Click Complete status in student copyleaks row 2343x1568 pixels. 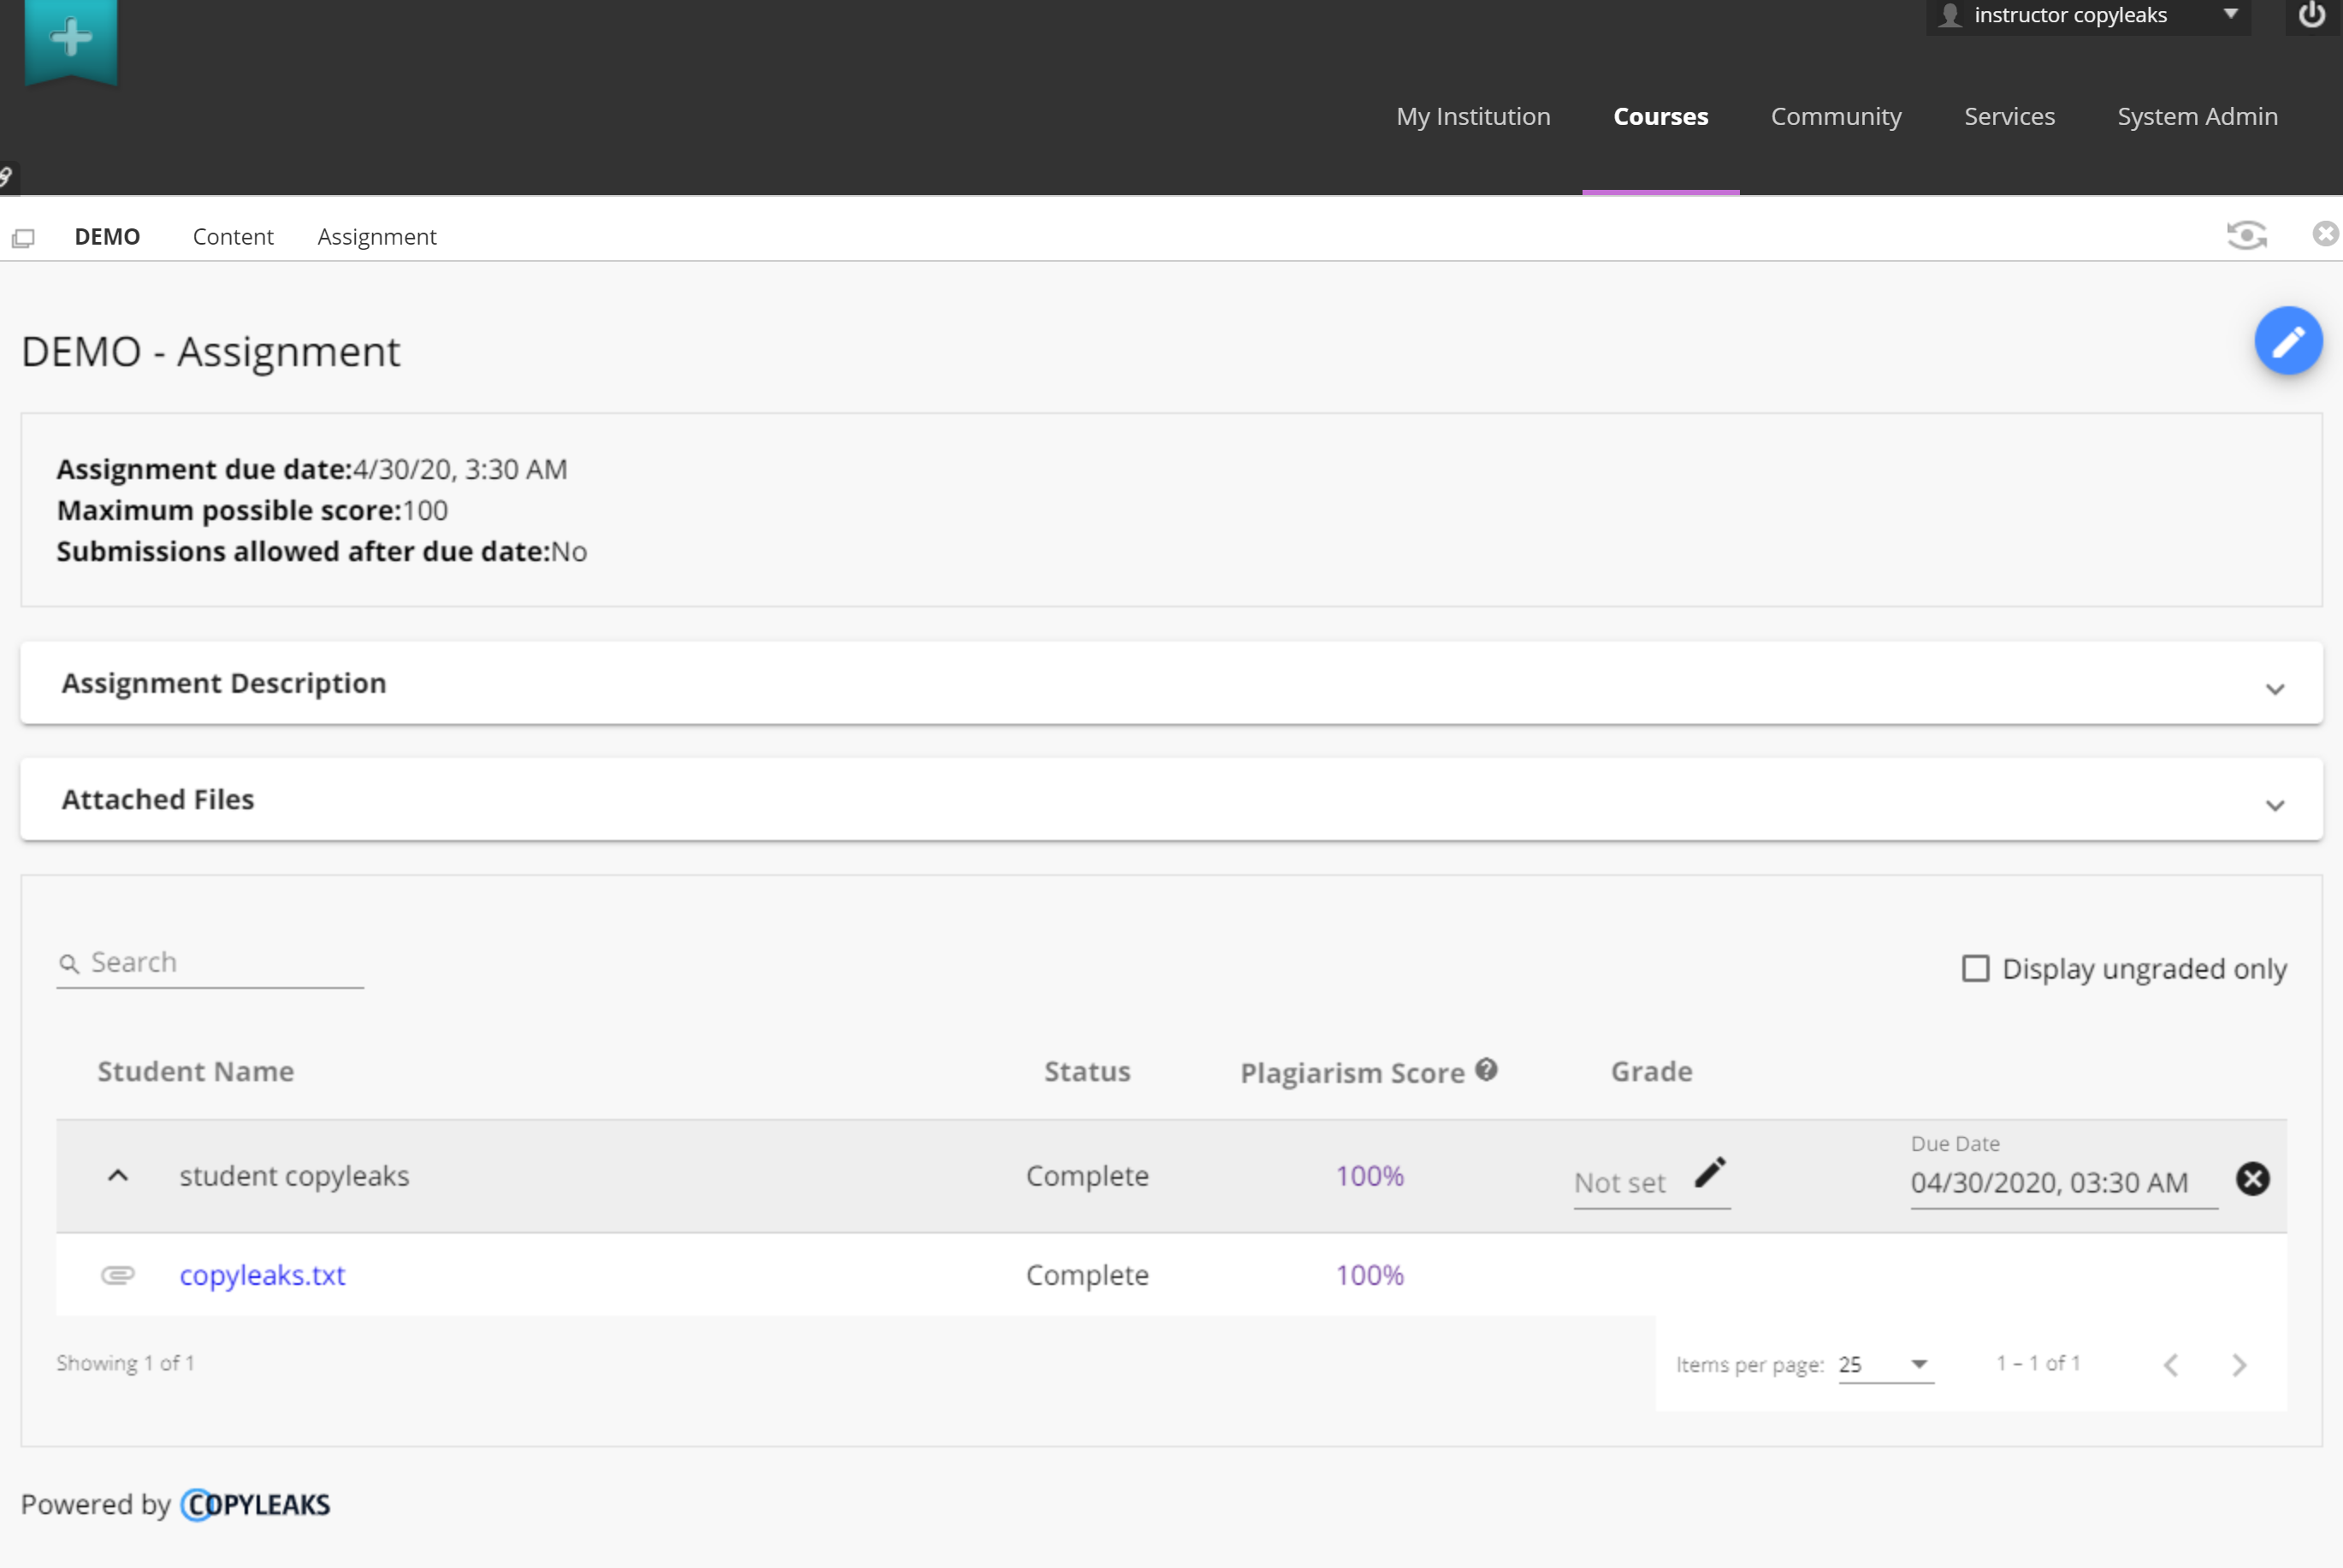pyautogui.click(x=1087, y=1176)
